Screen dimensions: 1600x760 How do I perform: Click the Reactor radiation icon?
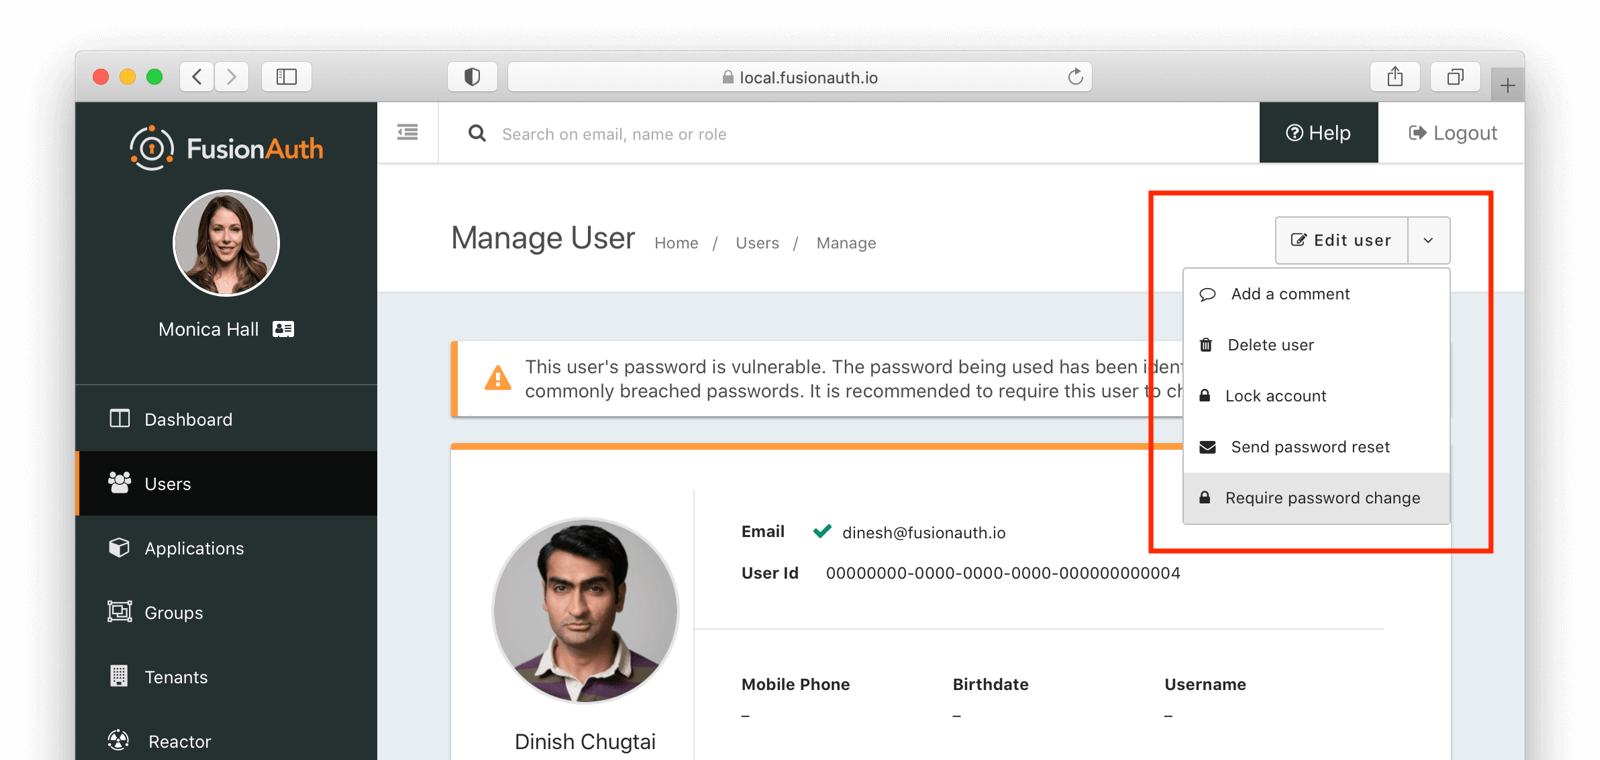click(x=119, y=740)
